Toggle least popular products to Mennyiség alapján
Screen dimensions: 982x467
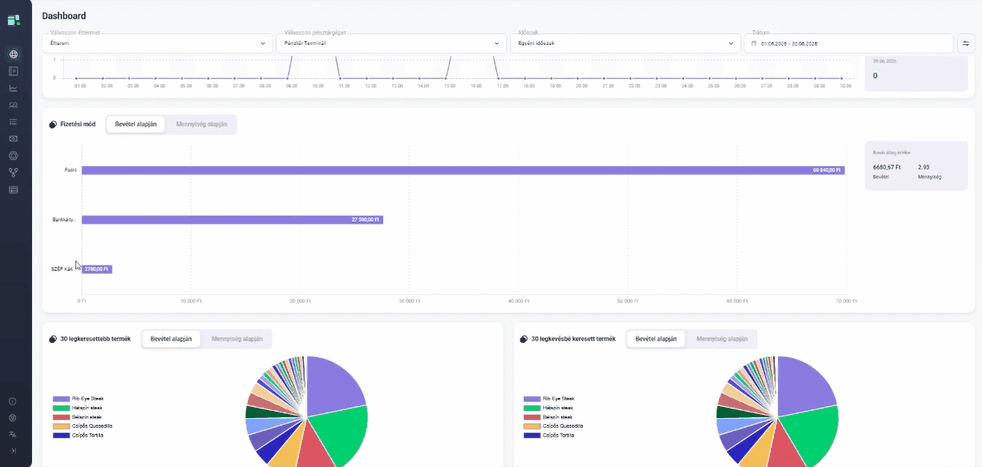point(722,339)
